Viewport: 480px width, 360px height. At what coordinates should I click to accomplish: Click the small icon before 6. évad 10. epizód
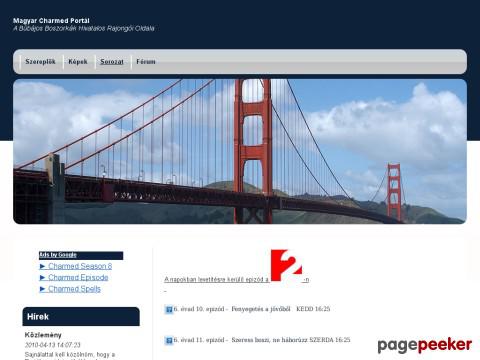[169, 310]
